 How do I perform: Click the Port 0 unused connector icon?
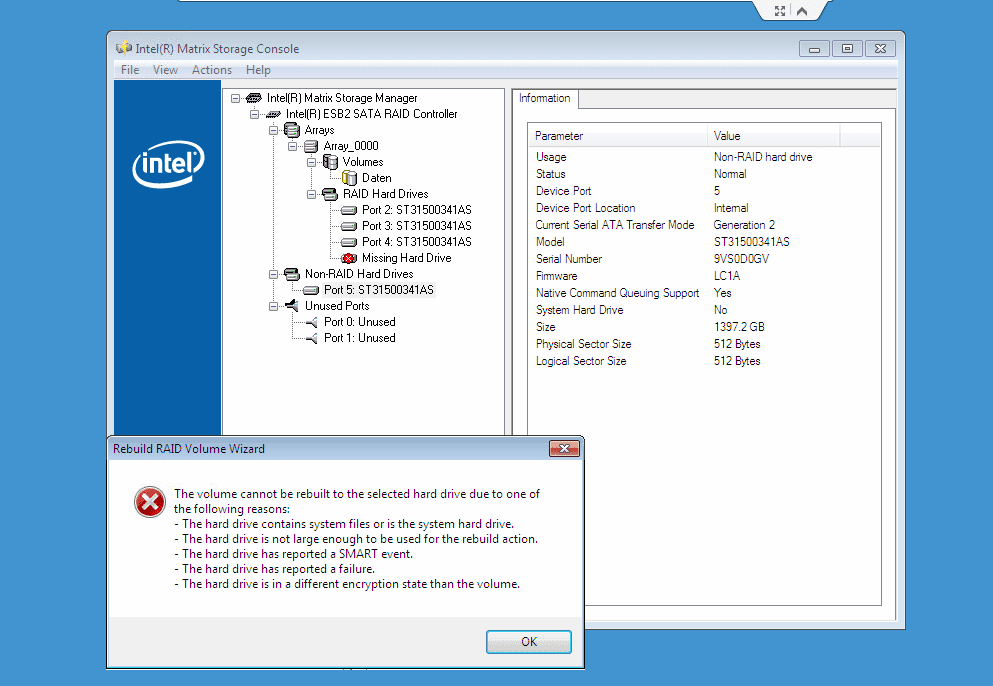point(312,322)
